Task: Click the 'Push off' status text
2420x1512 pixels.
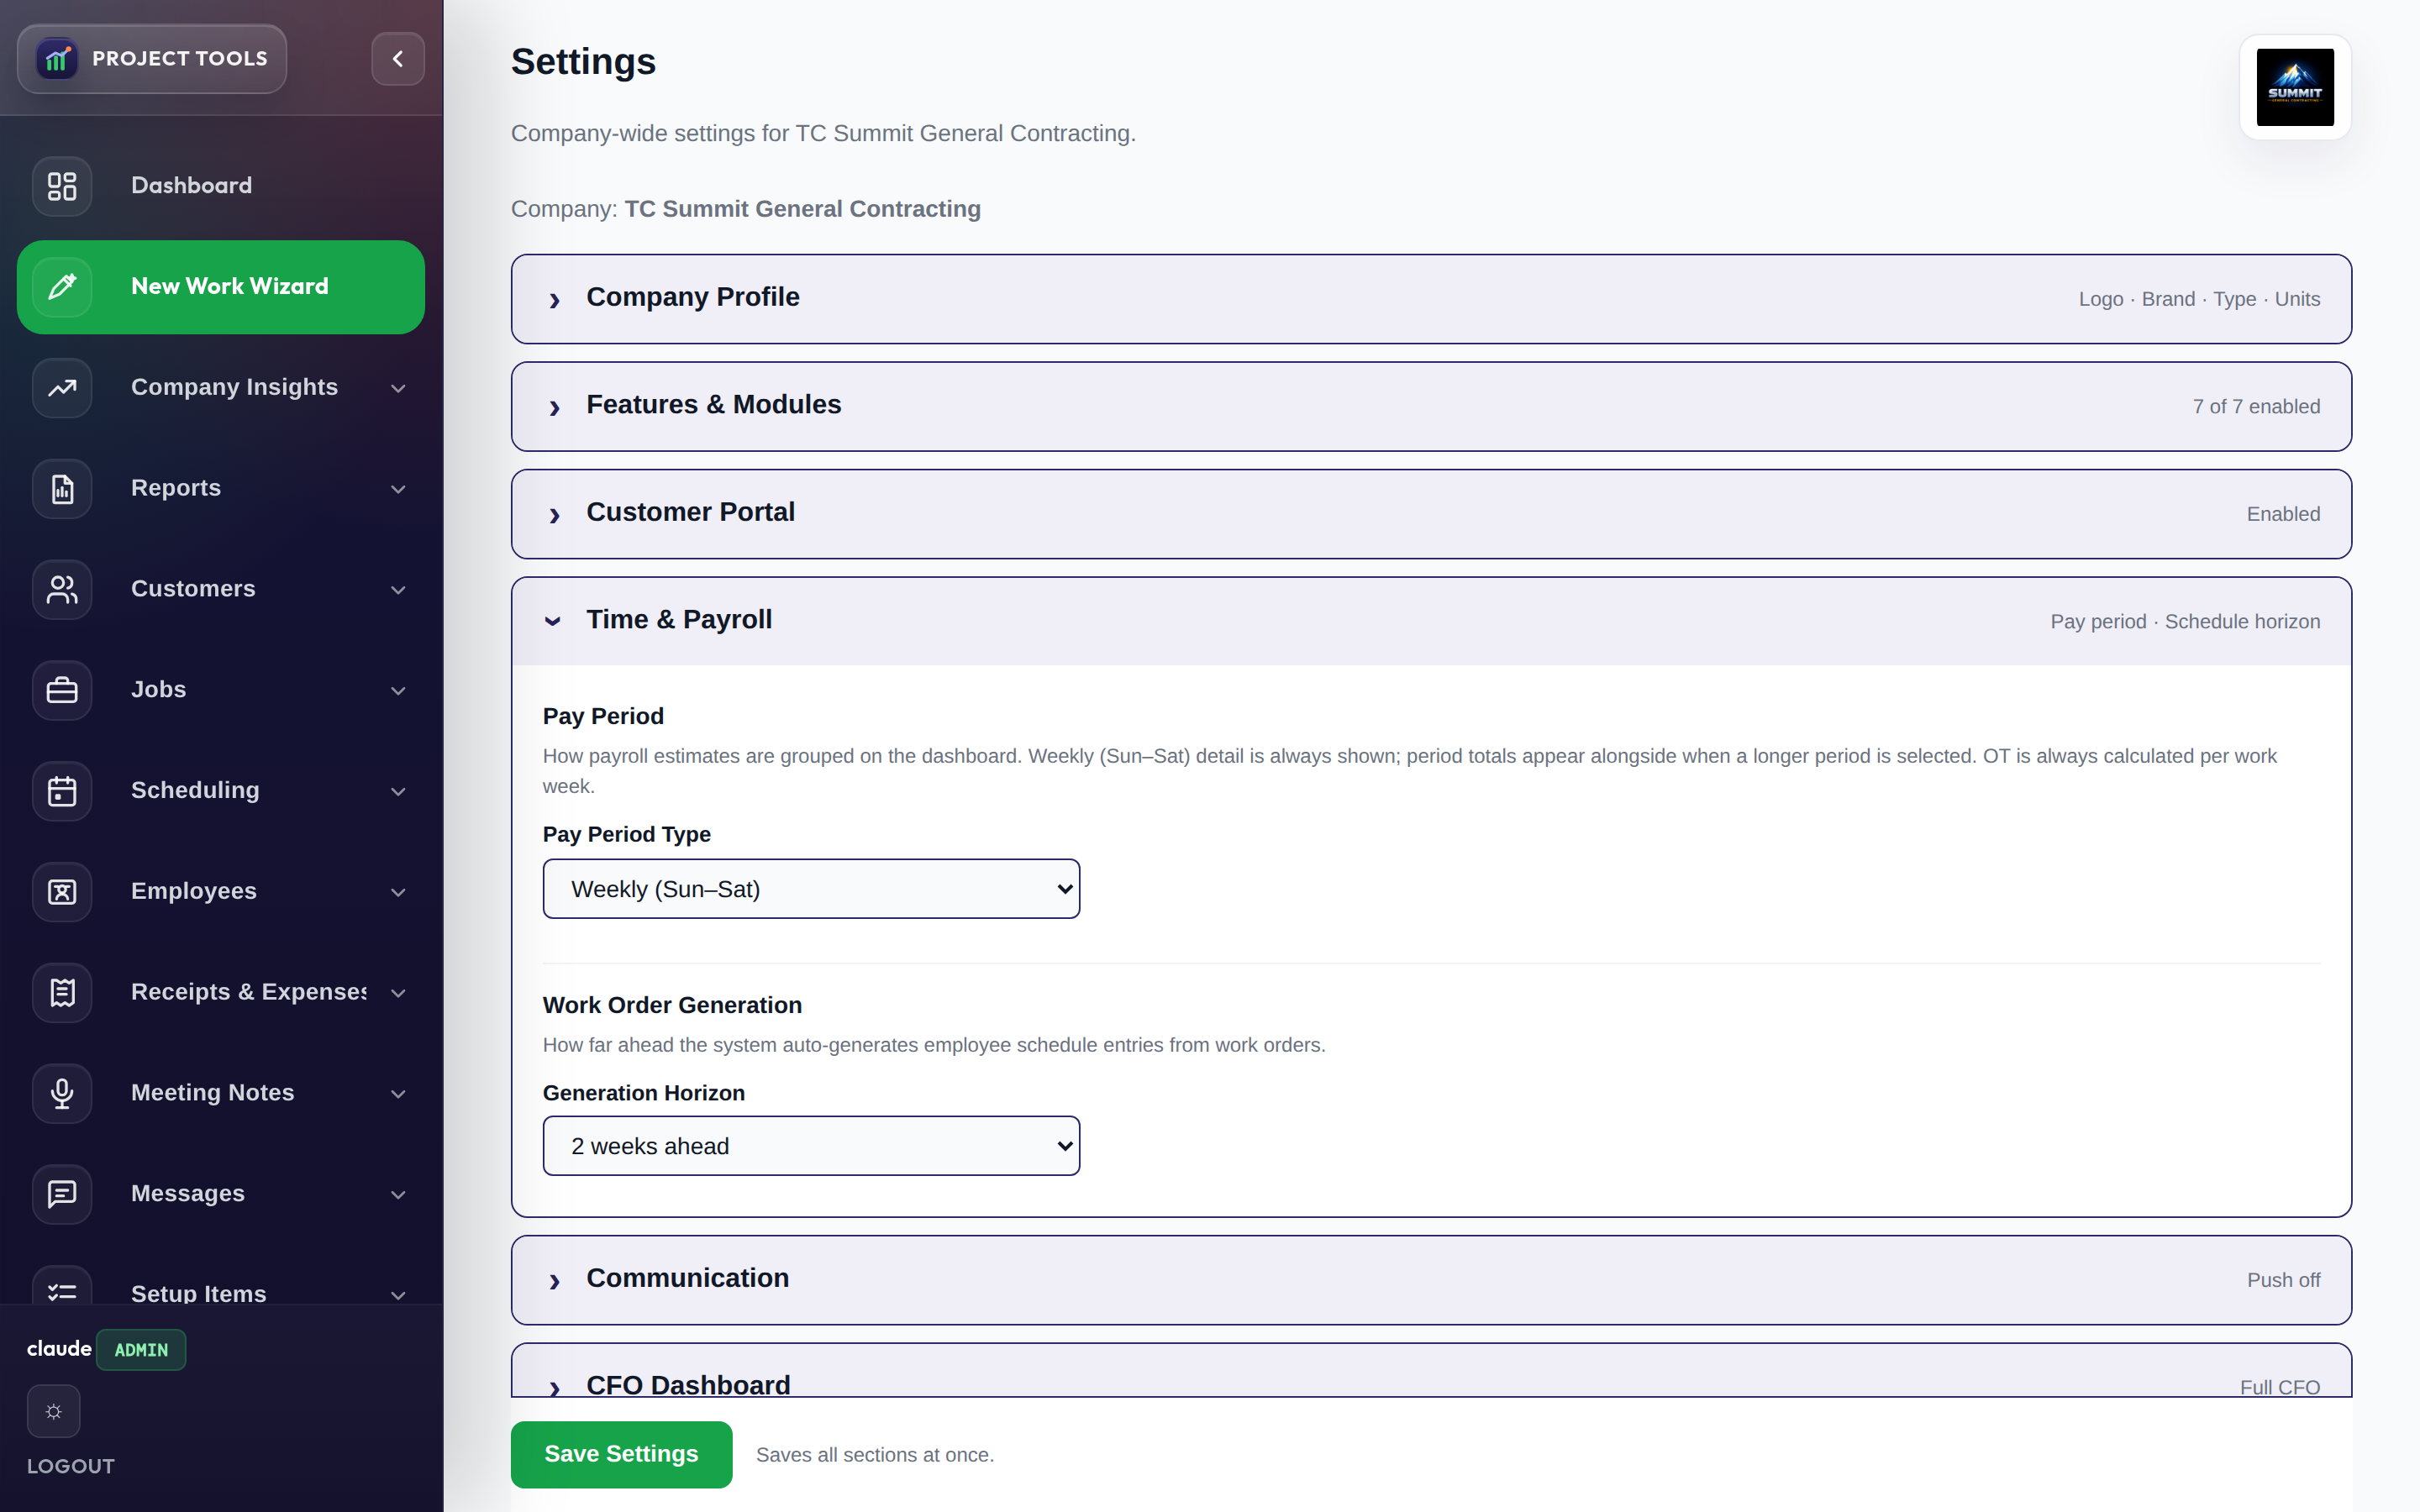Action: [x=2283, y=1281]
